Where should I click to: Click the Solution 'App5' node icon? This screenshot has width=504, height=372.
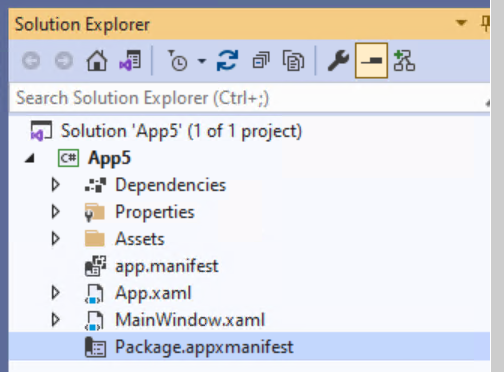(x=41, y=131)
